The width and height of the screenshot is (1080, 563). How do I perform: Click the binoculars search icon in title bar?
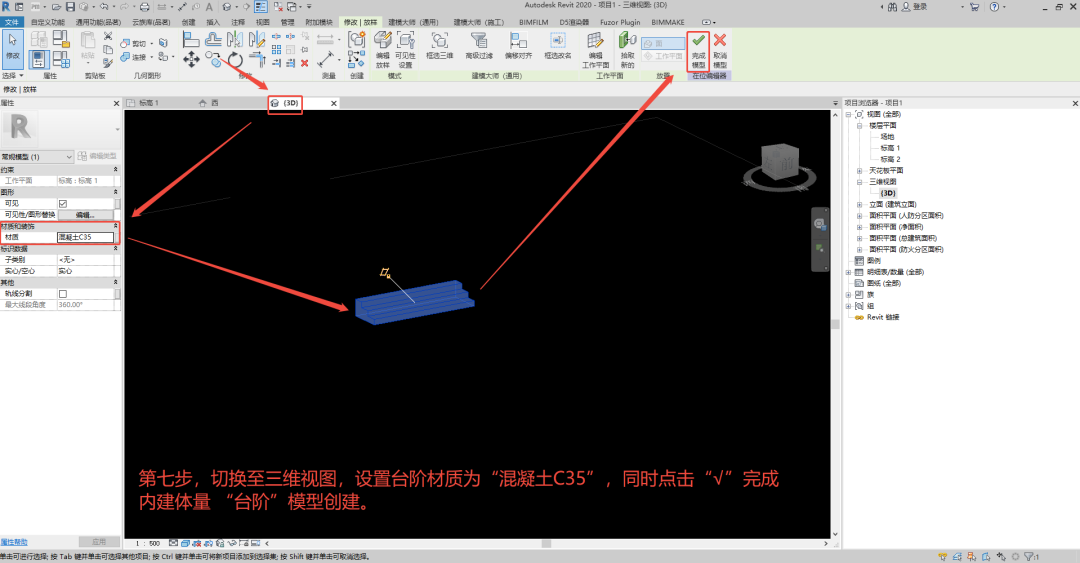pyautogui.click(x=893, y=7)
